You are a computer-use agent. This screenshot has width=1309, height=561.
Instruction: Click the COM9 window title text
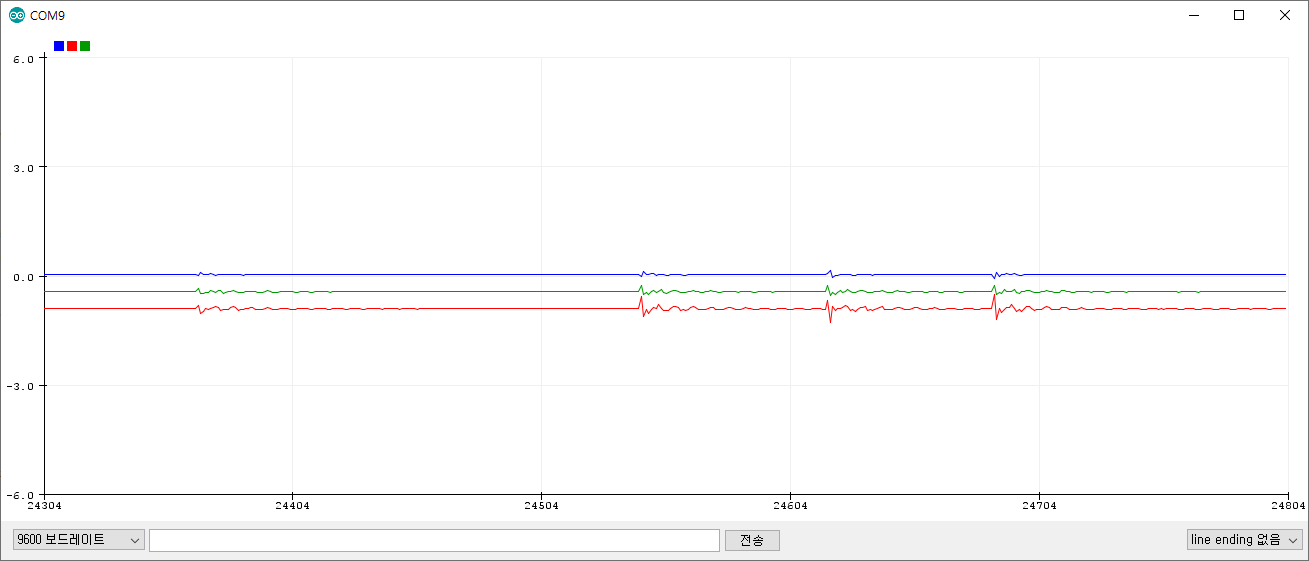48,16
